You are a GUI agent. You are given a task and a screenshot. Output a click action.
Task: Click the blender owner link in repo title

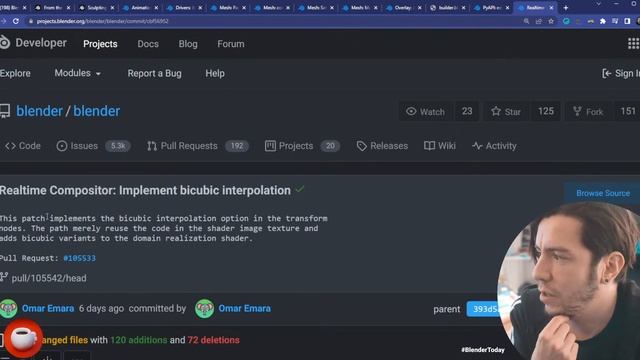[39, 111]
